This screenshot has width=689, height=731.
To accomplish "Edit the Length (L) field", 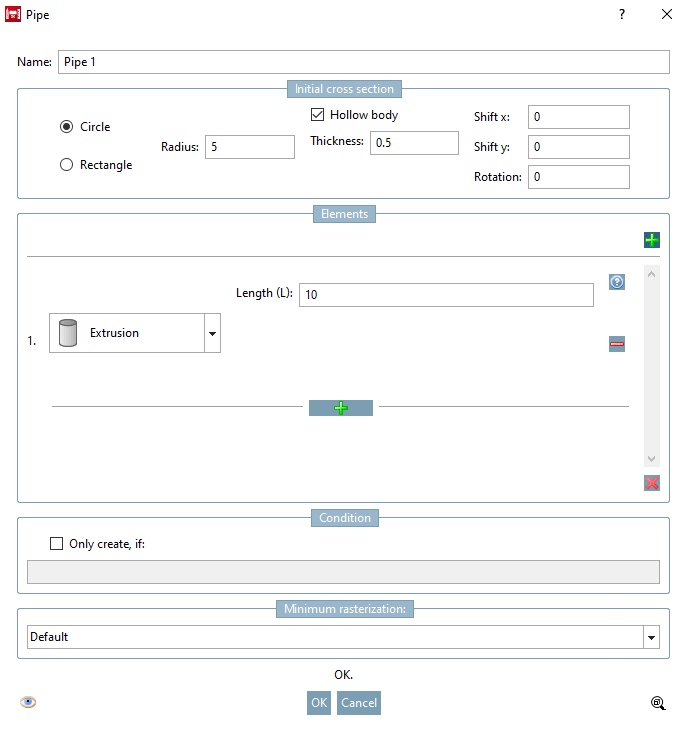I will coord(446,295).
